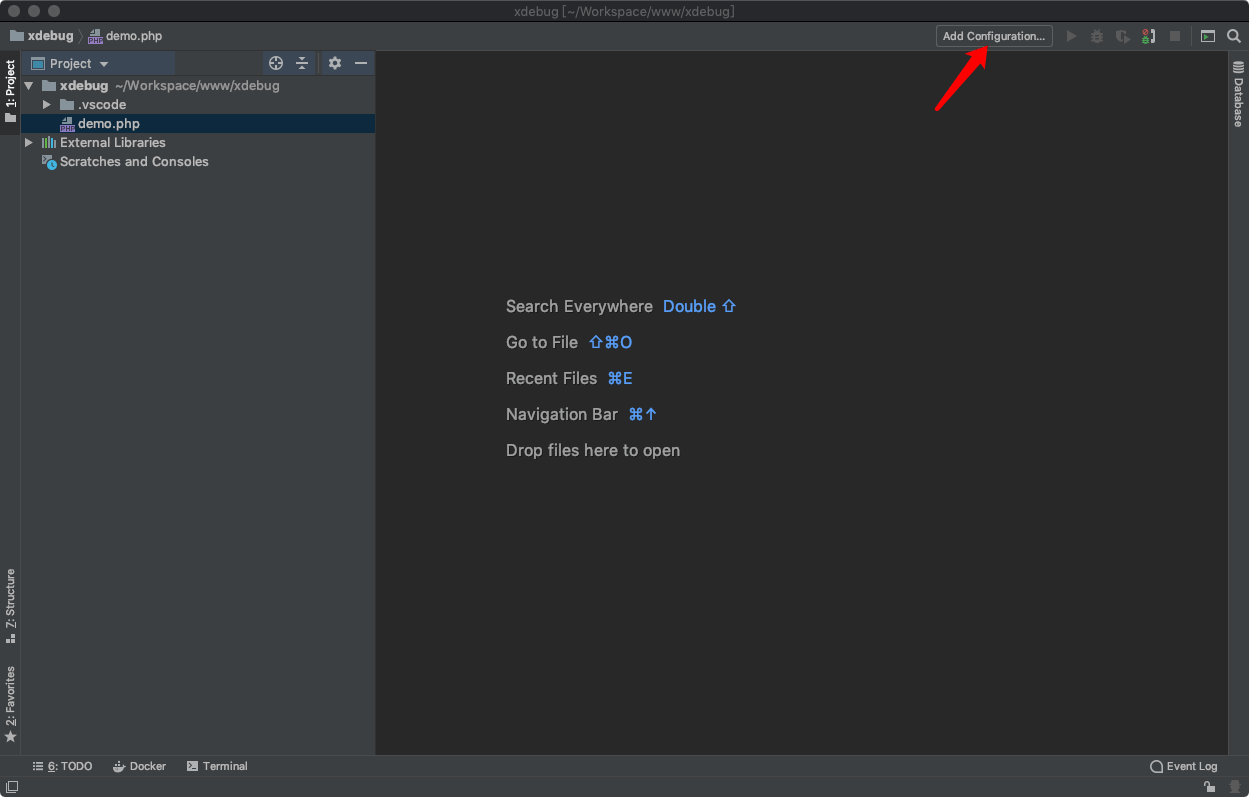Open the Terminal tool window

pos(217,766)
